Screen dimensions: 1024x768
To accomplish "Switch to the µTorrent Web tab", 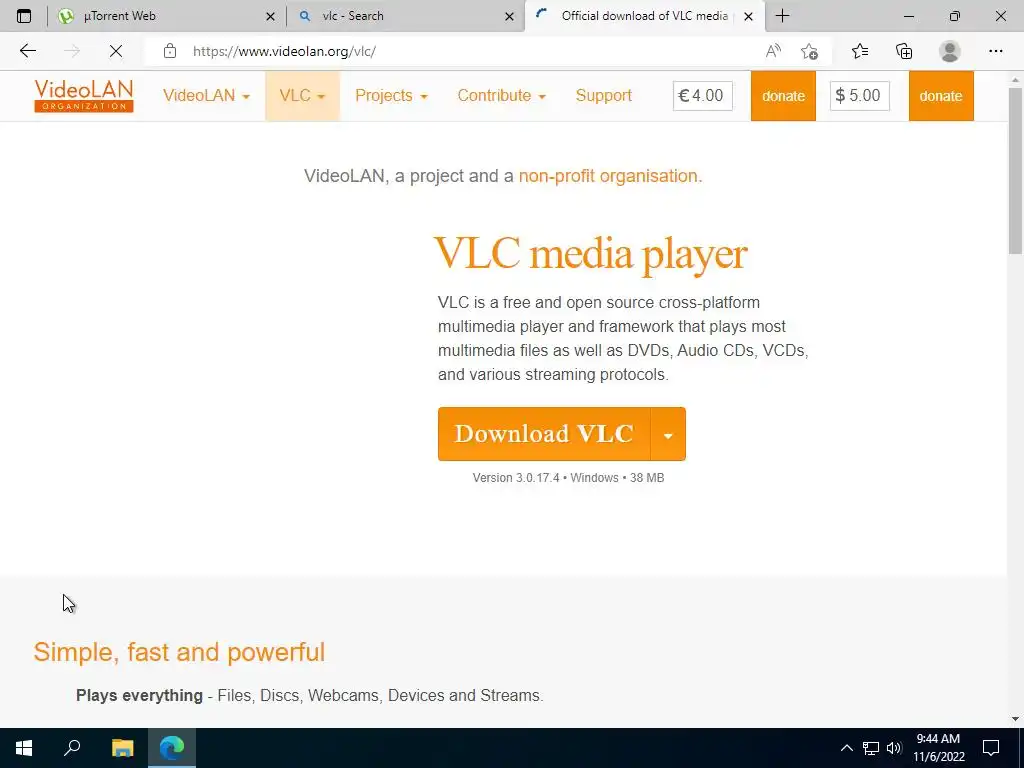I will point(167,16).
